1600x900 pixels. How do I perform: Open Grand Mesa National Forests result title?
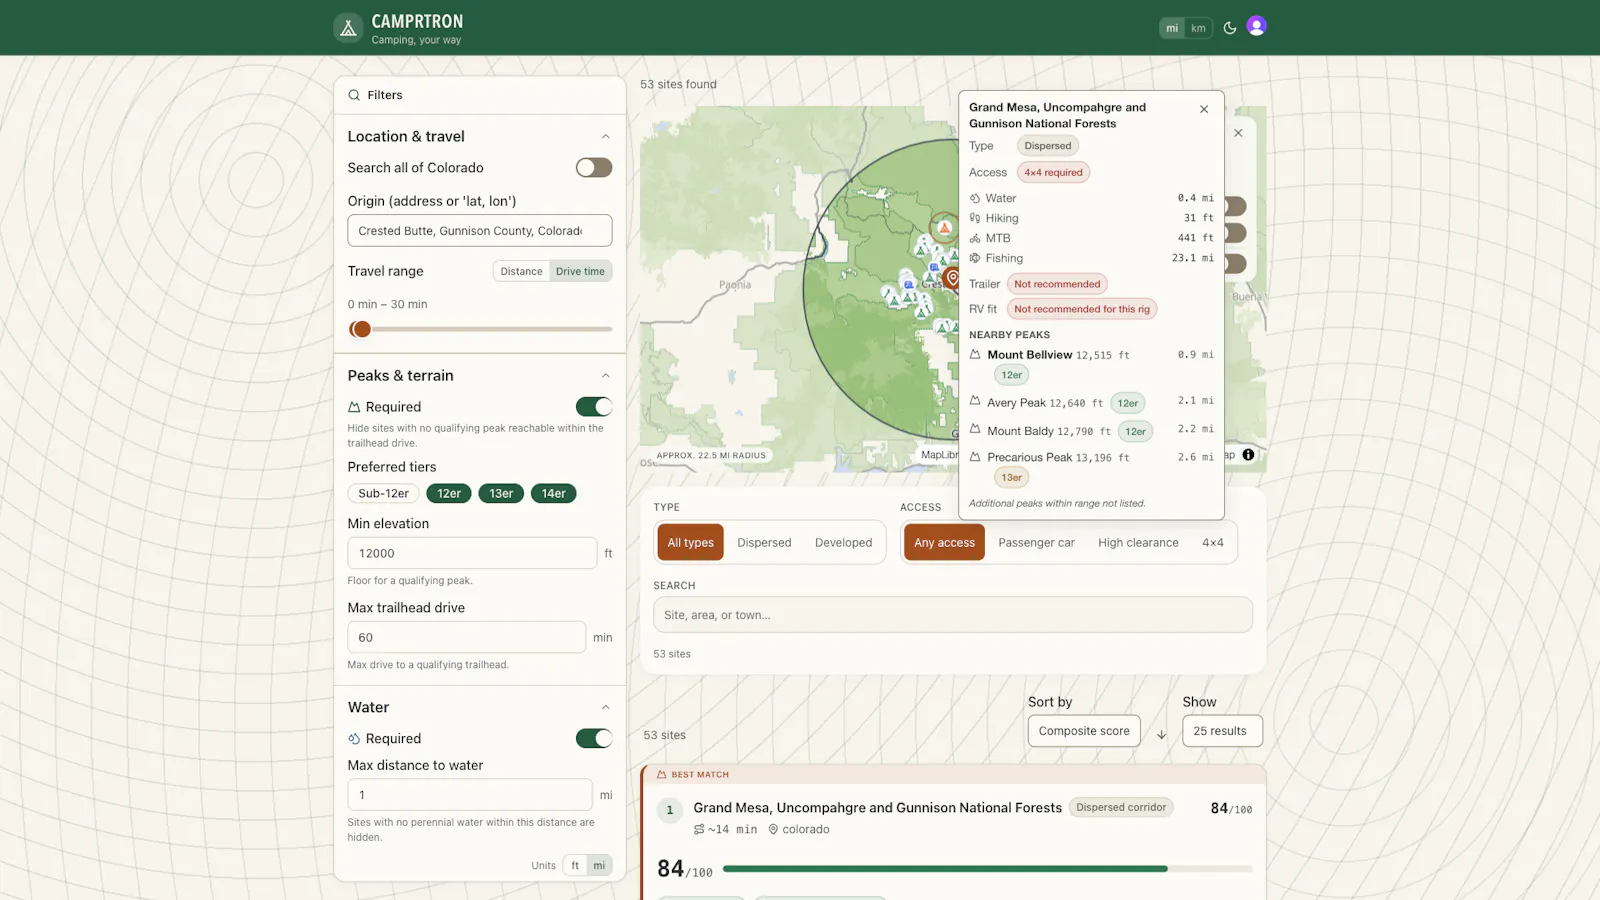coord(878,808)
